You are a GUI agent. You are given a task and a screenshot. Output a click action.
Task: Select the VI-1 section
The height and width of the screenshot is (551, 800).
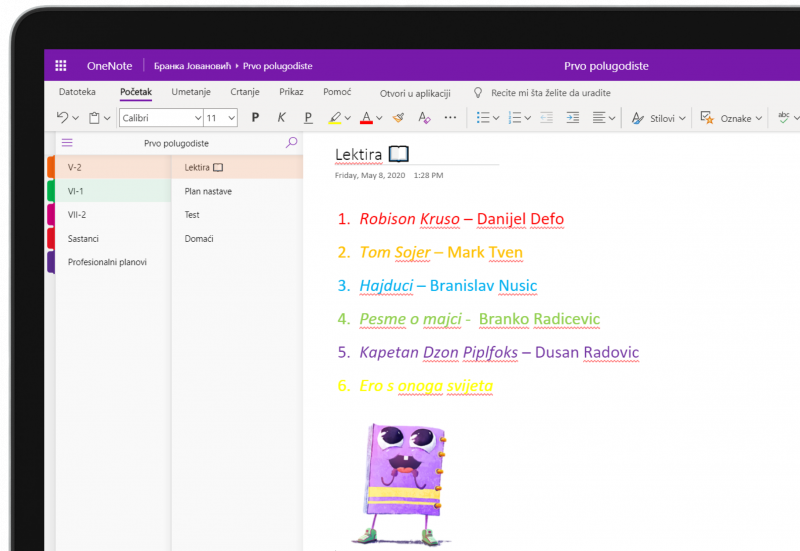(x=113, y=191)
